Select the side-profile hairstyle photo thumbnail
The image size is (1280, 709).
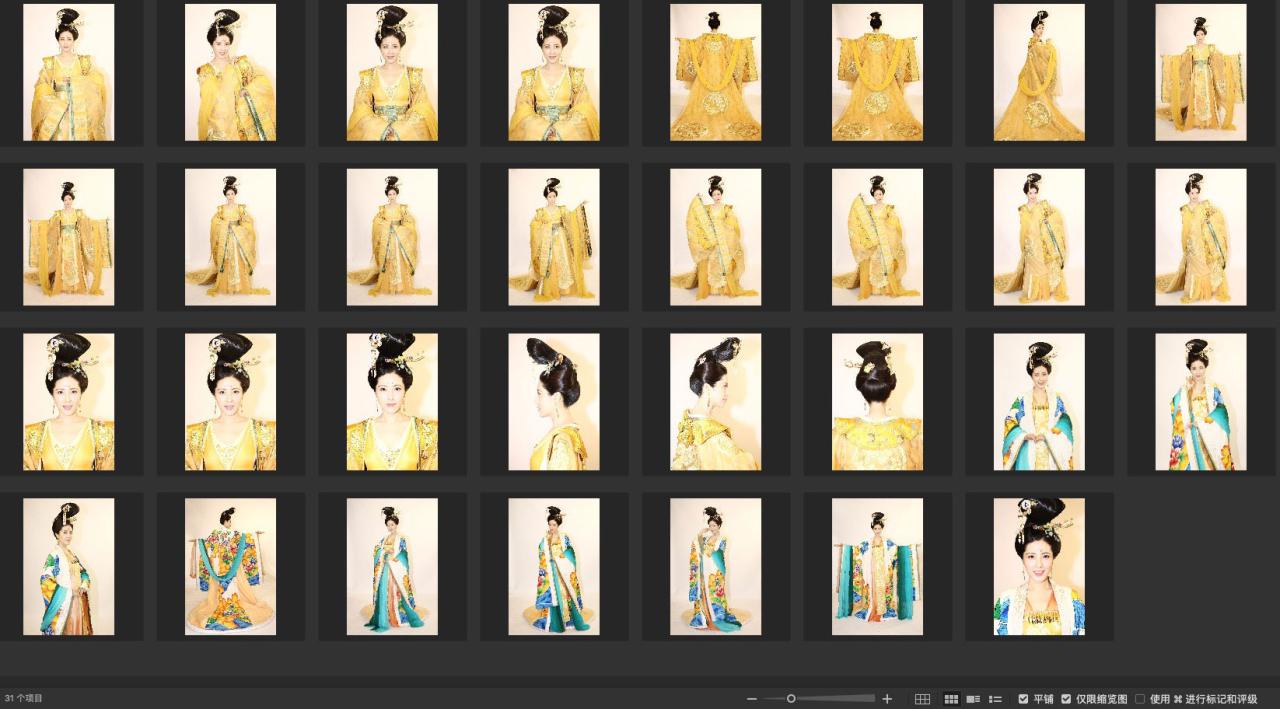click(x=554, y=402)
